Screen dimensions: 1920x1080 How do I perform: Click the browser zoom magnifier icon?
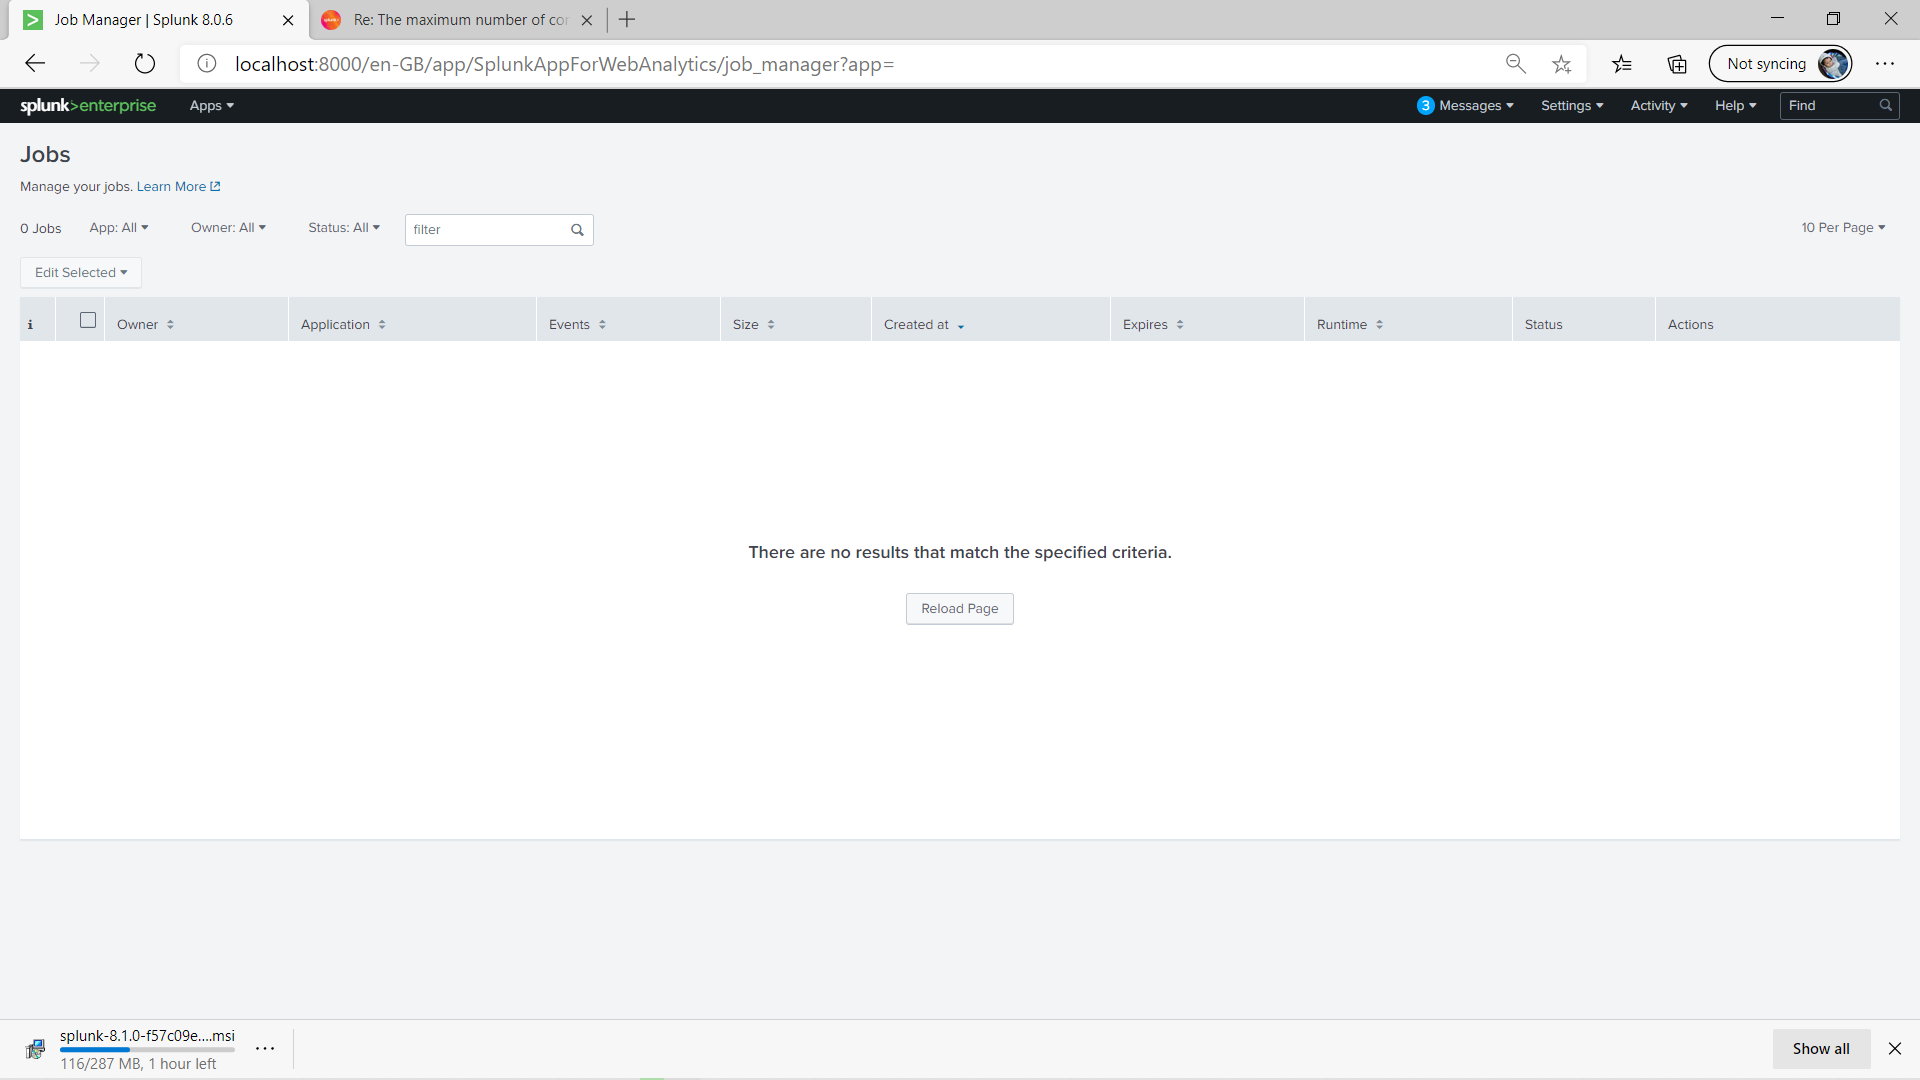click(x=1515, y=64)
